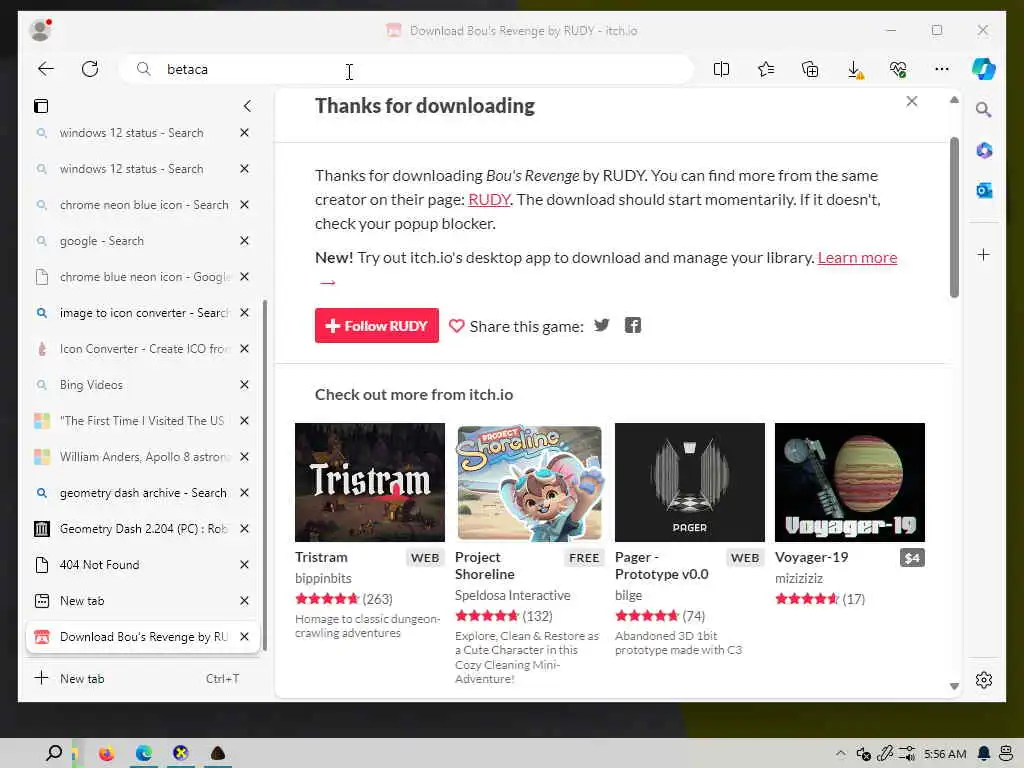Close the google - Search tab
Viewport: 1024px width, 768px height.
tap(244, 241)
